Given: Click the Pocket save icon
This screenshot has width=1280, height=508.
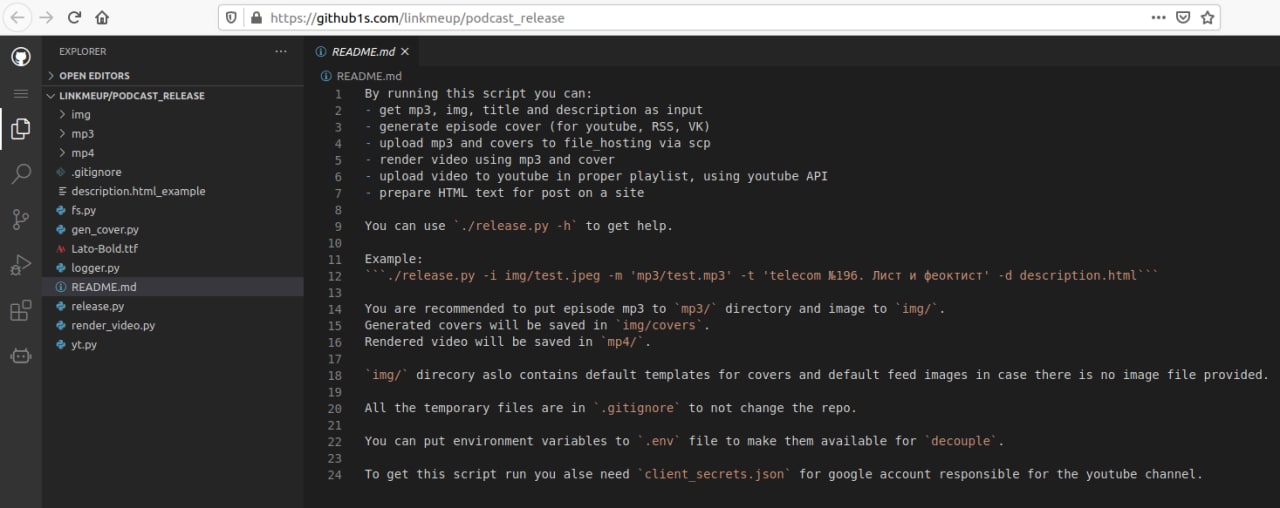Looking at the screenshot, I should pyautogui.click(x=1183, y=17).
